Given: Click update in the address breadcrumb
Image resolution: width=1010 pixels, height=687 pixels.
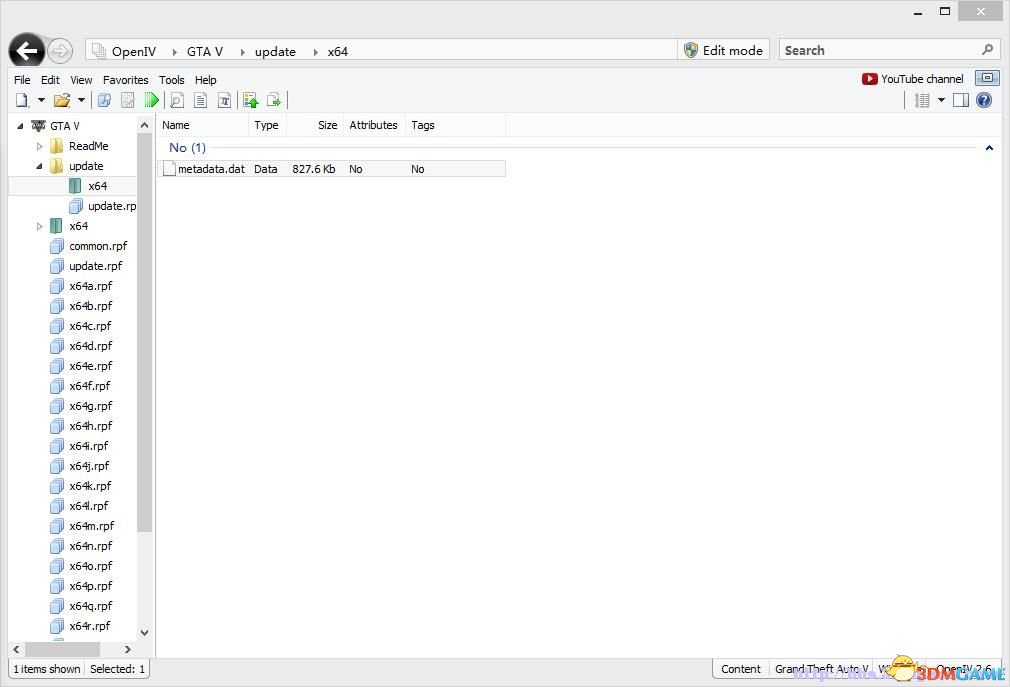Looking at the screenshot, I should tap(275, 52).
